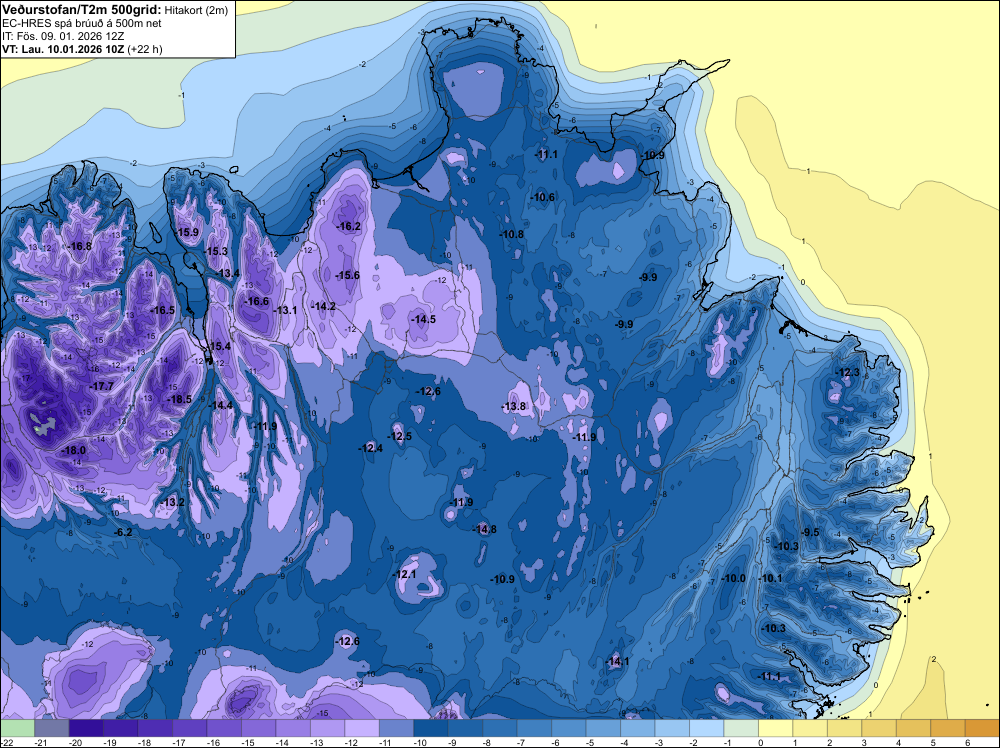Click the temperature value -16.6 on the map
The width and height of the screenshot is (1000, 748).
258,302
